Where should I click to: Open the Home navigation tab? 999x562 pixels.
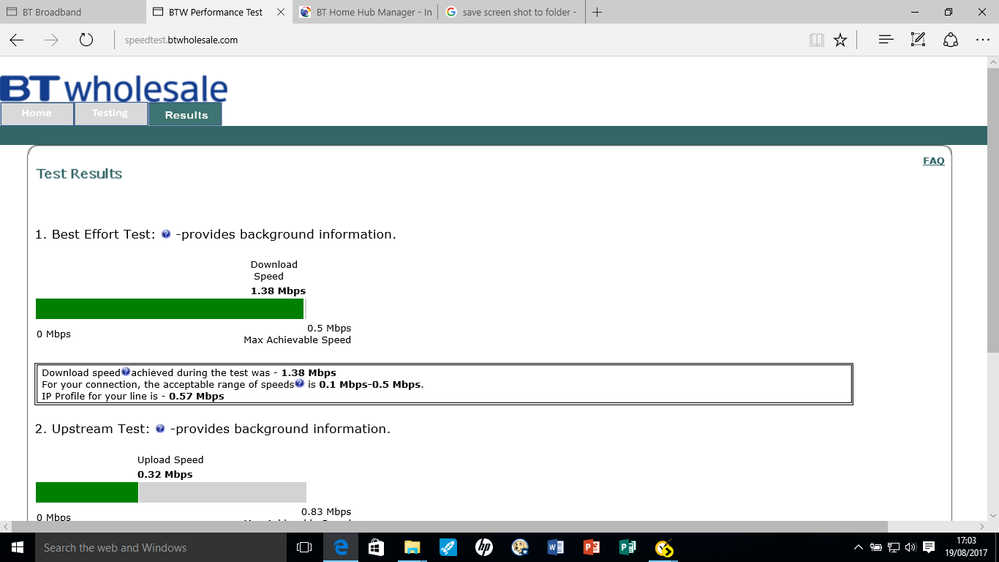(x=36, y=113)
